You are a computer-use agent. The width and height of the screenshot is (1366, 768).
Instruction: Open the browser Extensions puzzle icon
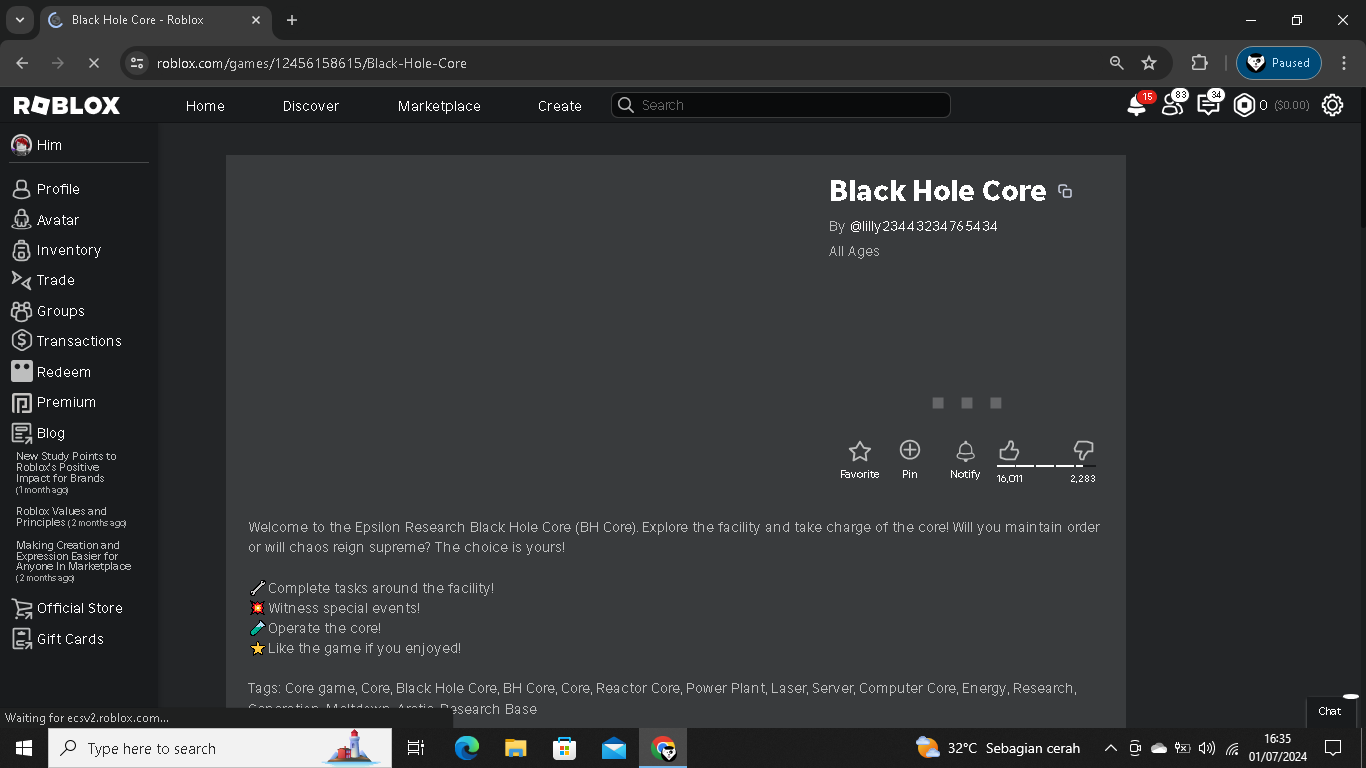click(1200, 63)
